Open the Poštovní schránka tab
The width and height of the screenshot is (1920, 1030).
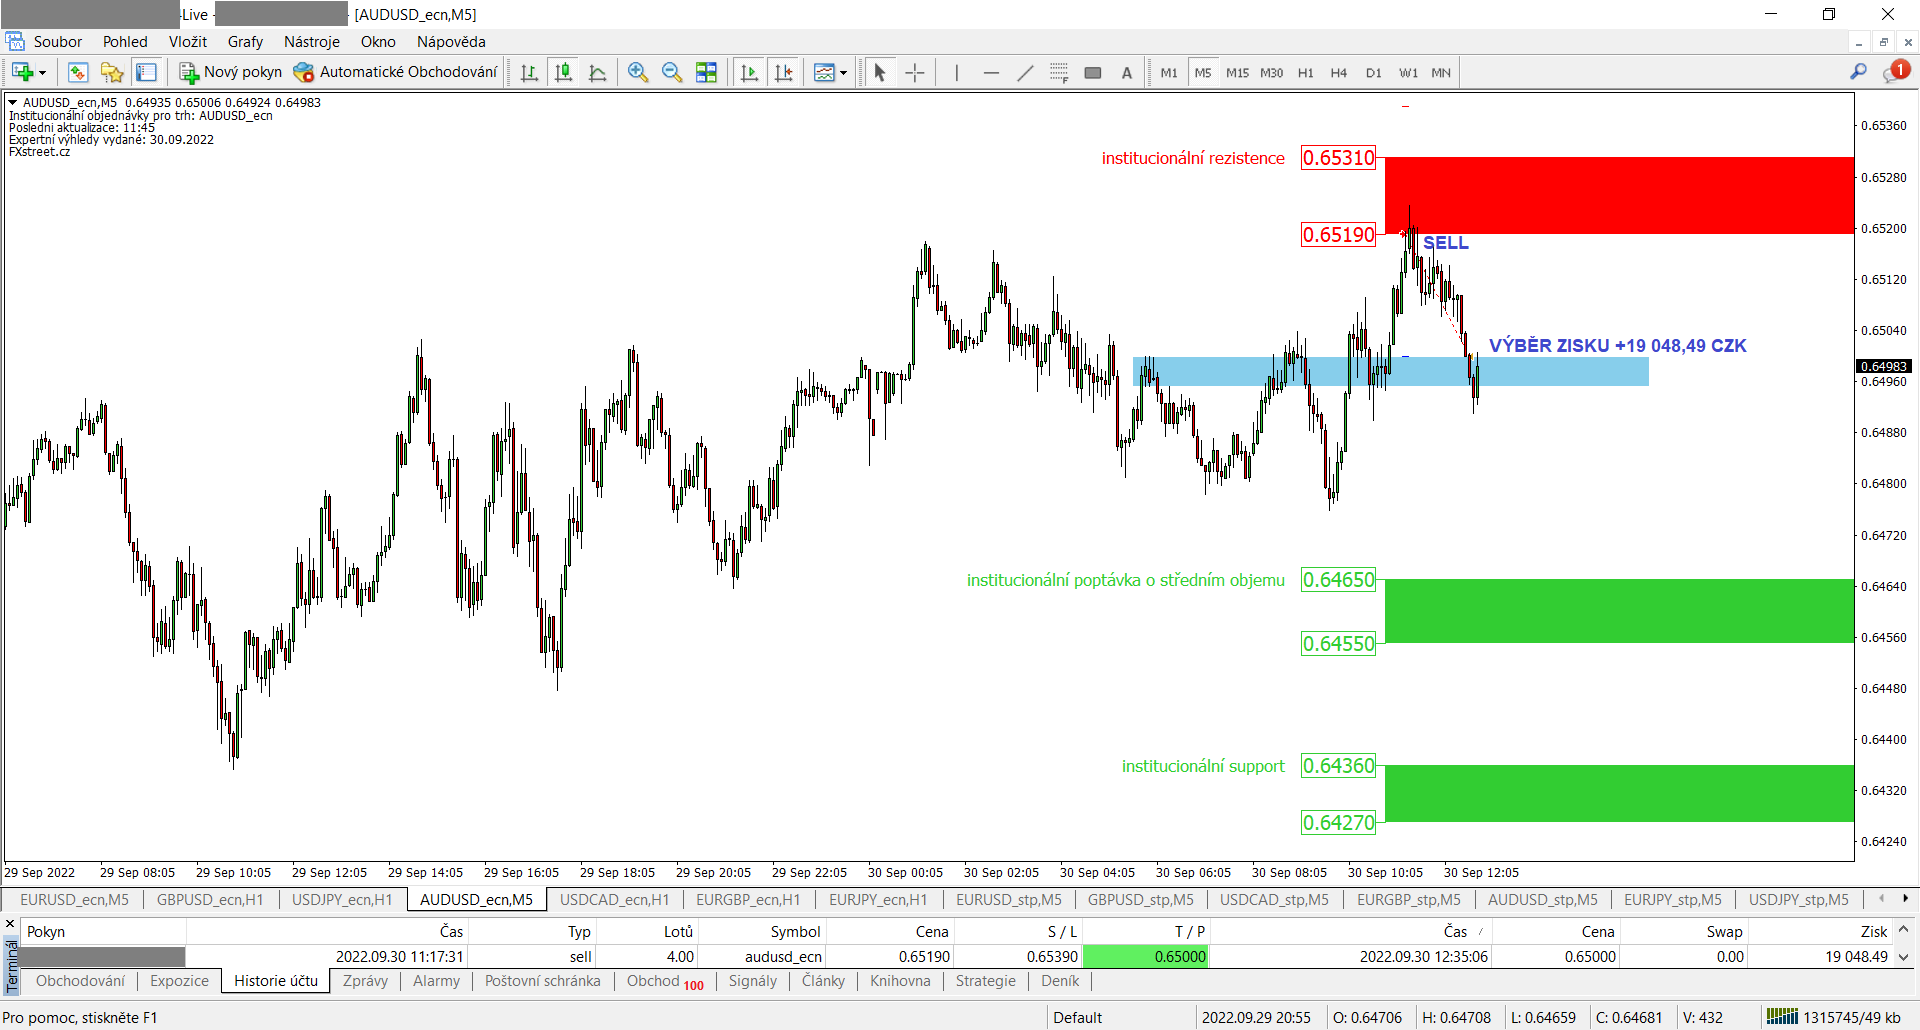tap(543, 980)
